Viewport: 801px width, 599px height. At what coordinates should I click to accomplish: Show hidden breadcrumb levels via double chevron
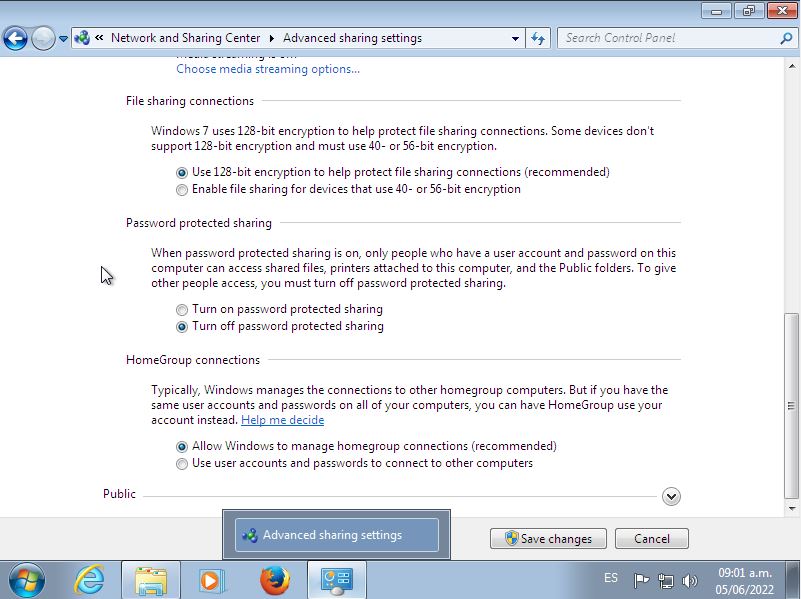[x=100, y=37]
